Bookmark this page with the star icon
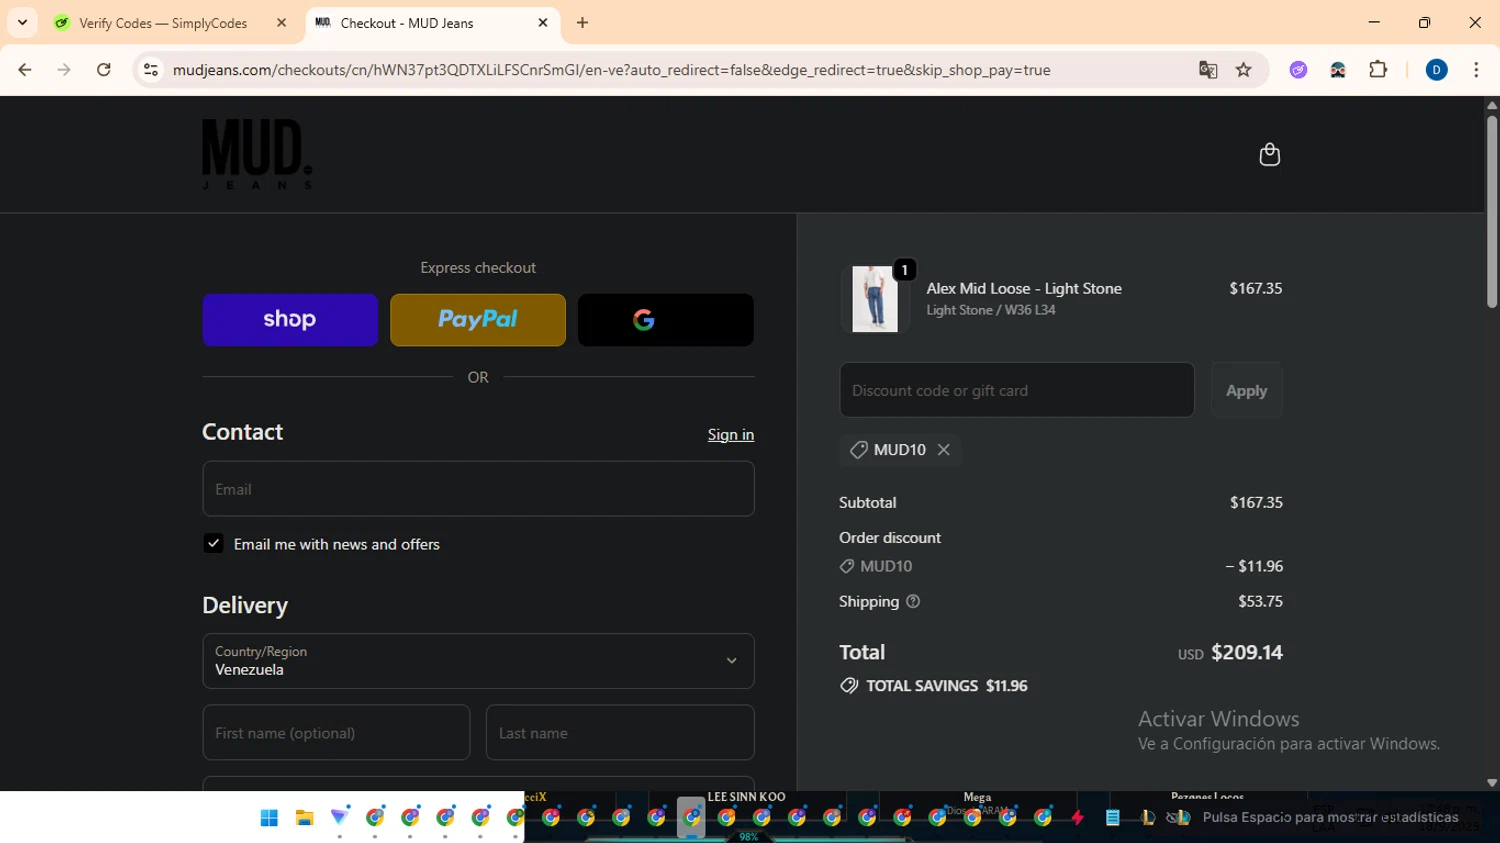The width and height of the screenshot is (1500, 843). [1243, 70]
